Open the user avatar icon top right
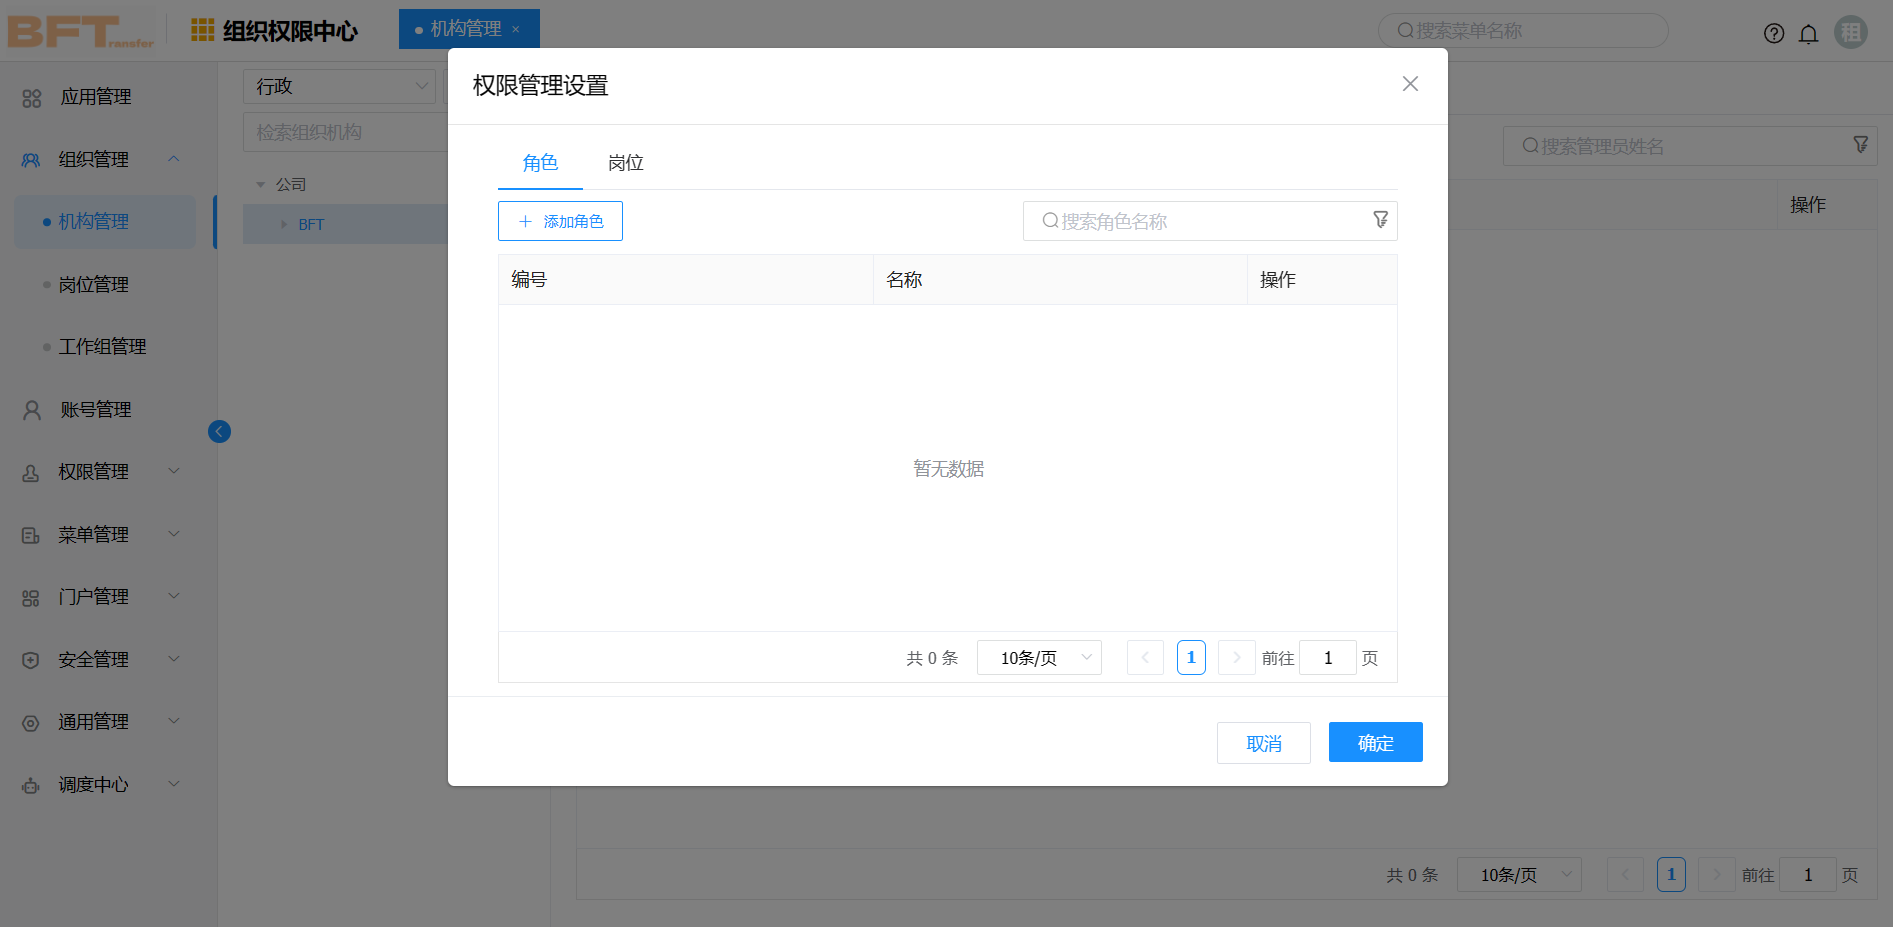1893x927 pixels. pos(1851,31)
